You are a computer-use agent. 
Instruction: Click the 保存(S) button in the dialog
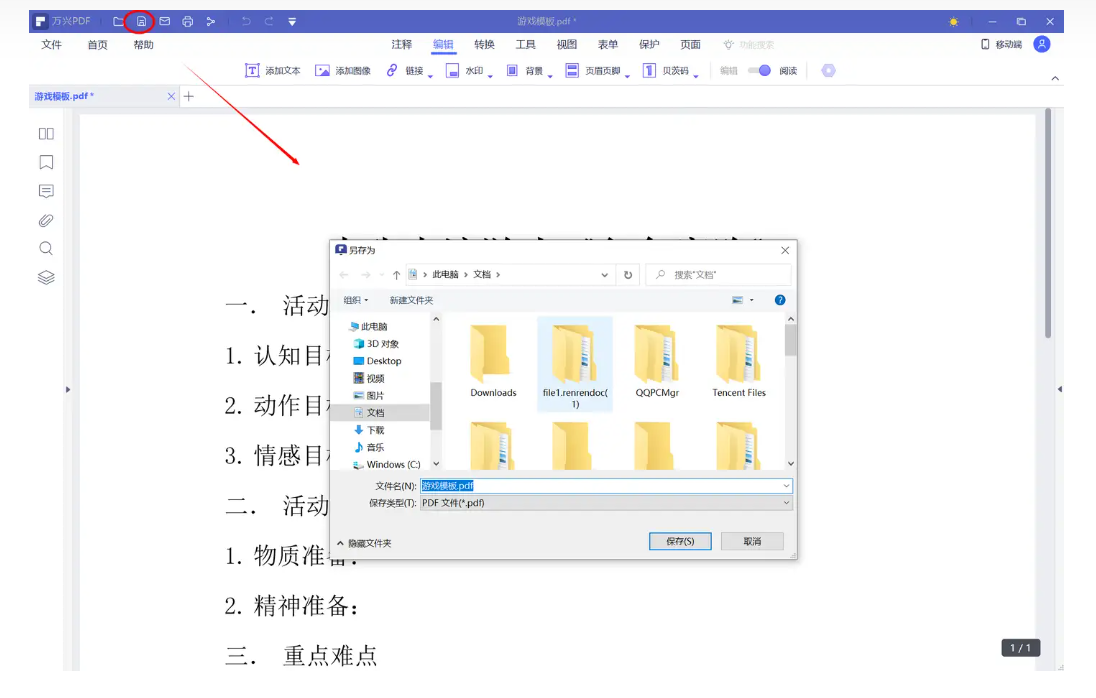(680, 540)
